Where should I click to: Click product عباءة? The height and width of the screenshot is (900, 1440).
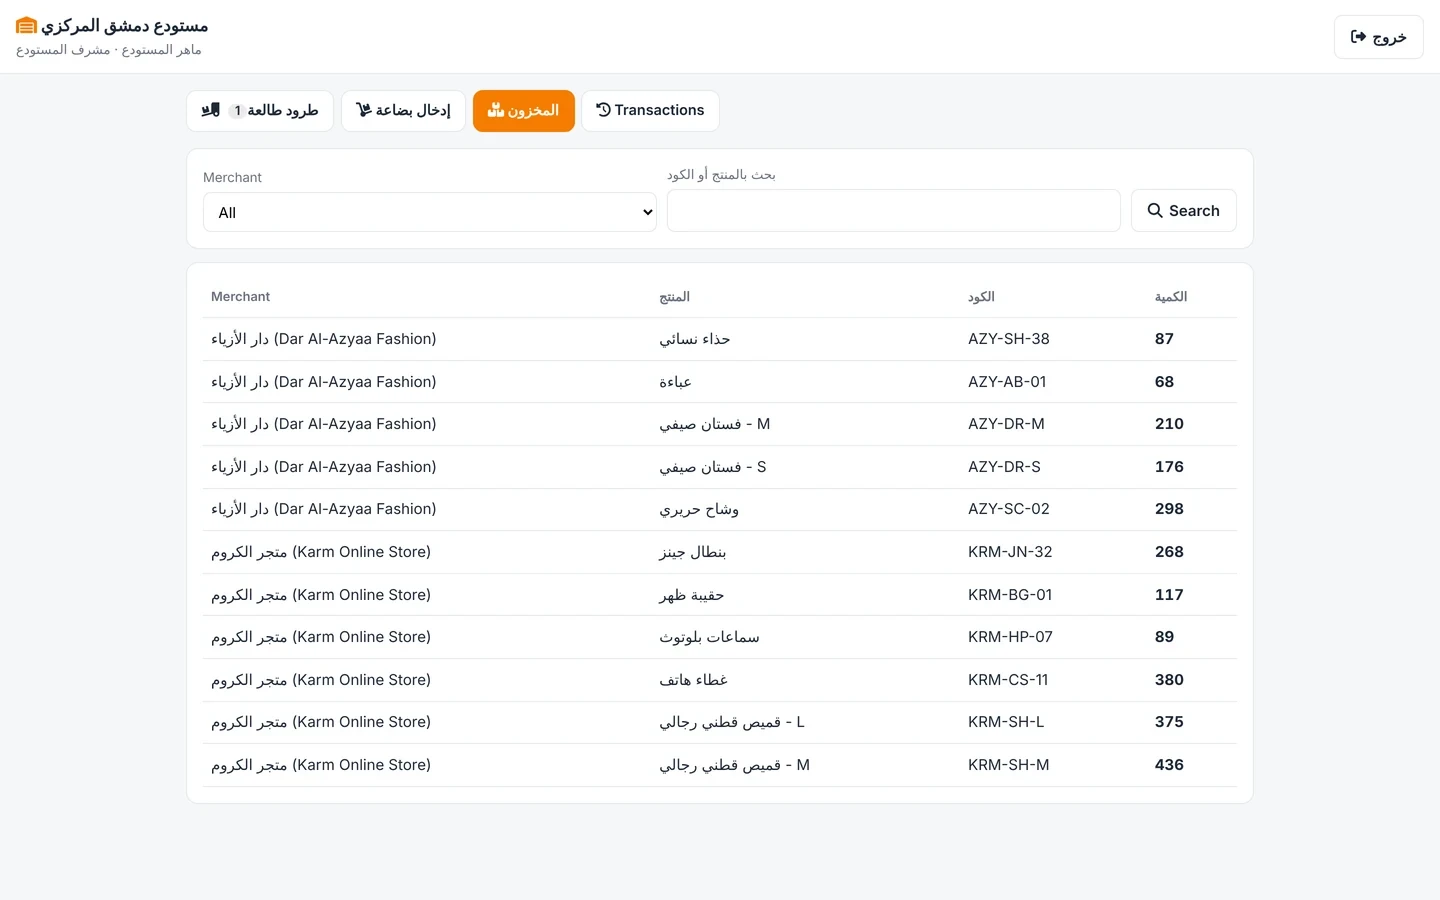tap(675, 382)
